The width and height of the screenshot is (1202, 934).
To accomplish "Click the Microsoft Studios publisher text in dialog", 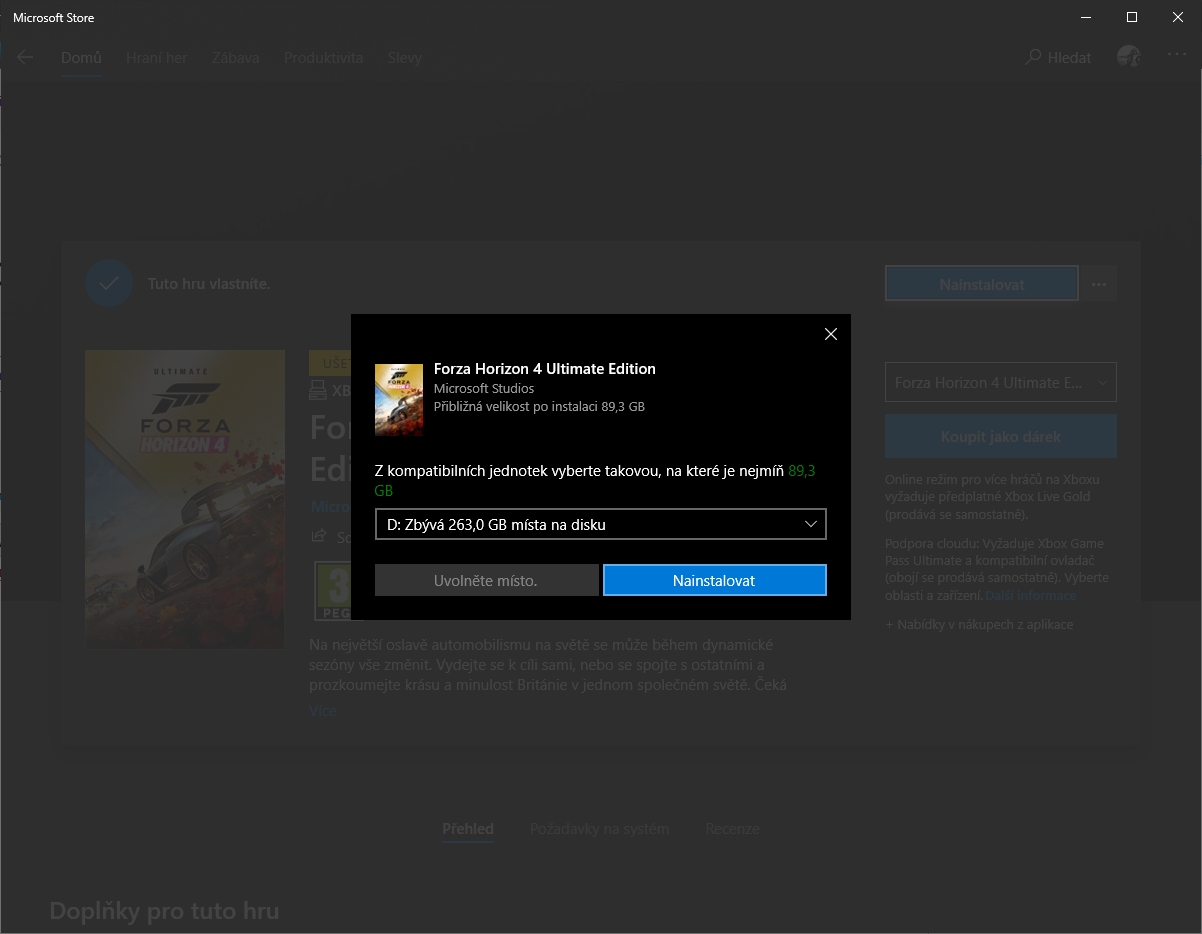I will tap(484, 388).
